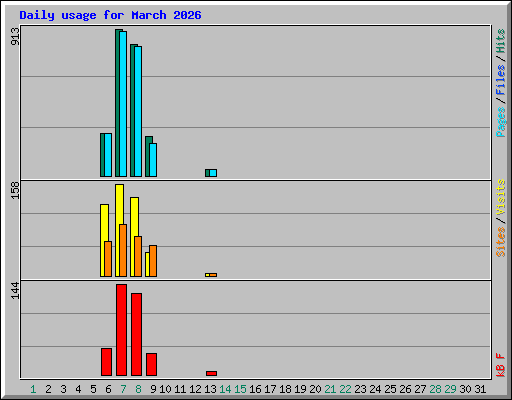512x400 pixels.
Task: Click day label 18 on the x-axis
Action: [285, 389]
